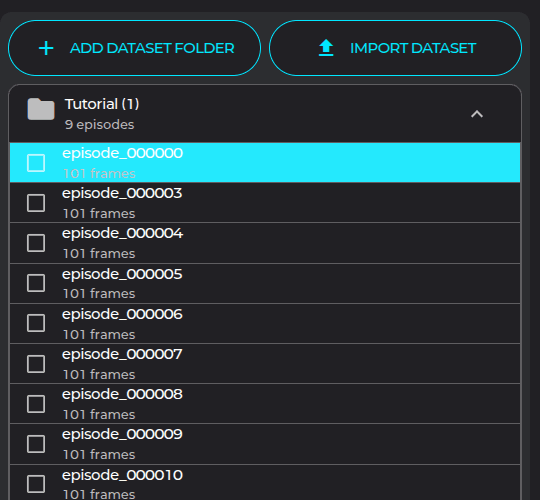This screenshot has height=500, width=540.
Task: Click the upload arrow icon for import
Action: point(326,48)
